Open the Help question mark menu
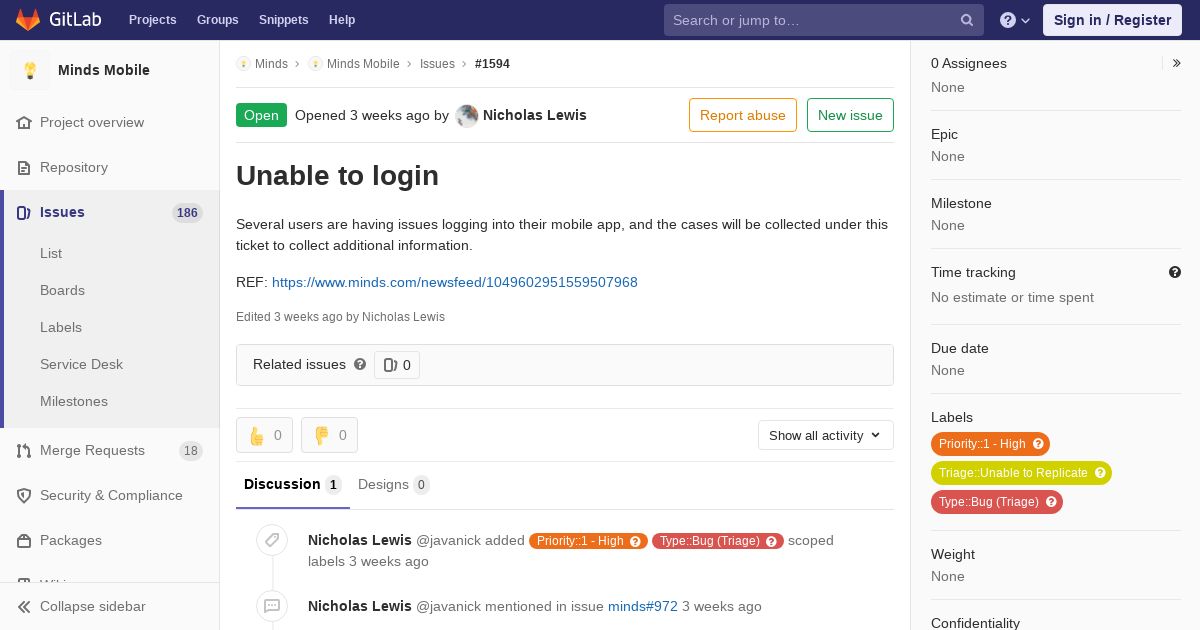 click(1015, 20)
